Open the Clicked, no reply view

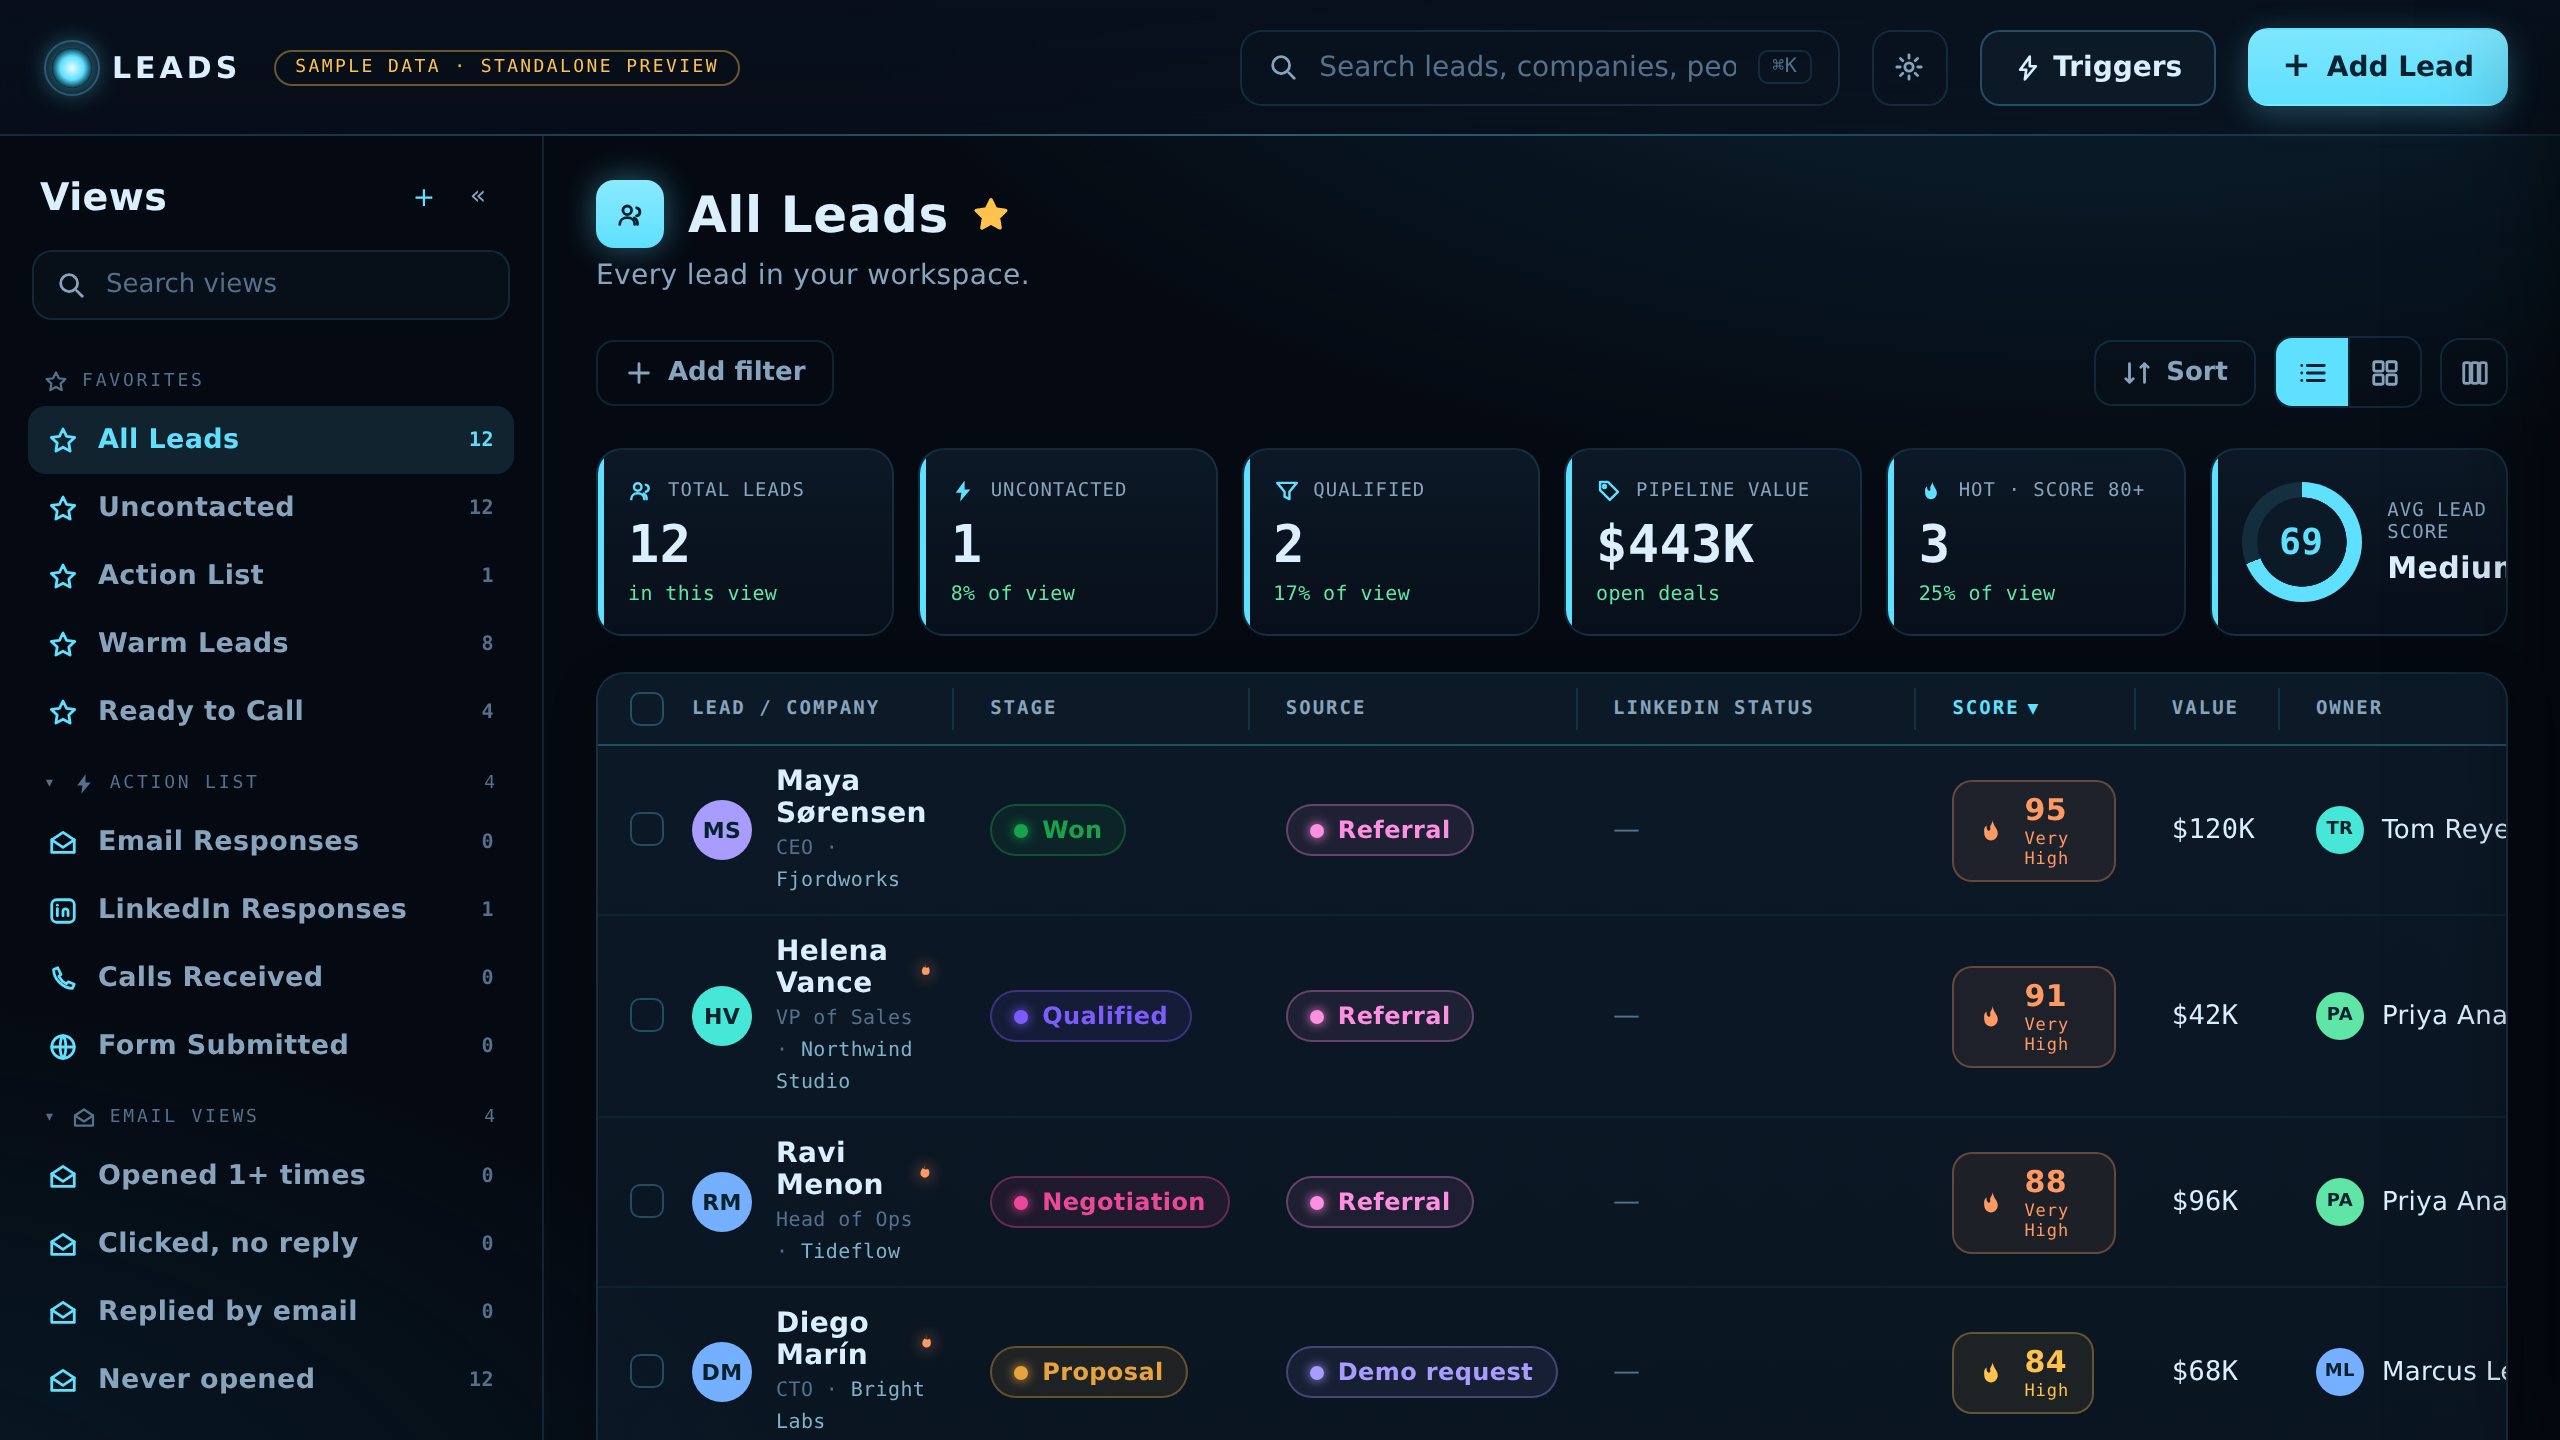271,1244
